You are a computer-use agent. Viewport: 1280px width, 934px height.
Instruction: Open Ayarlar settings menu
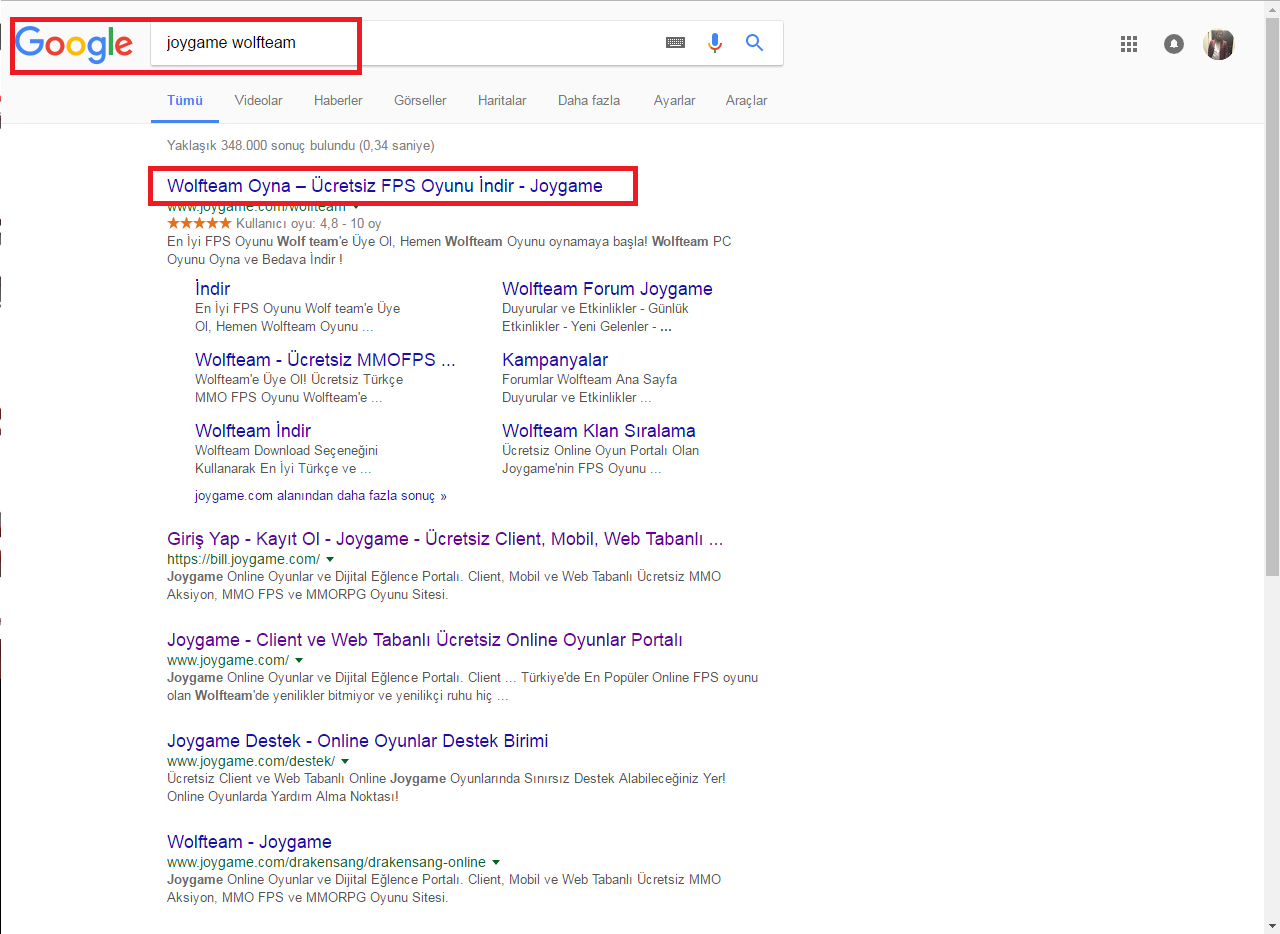[674, 100]
